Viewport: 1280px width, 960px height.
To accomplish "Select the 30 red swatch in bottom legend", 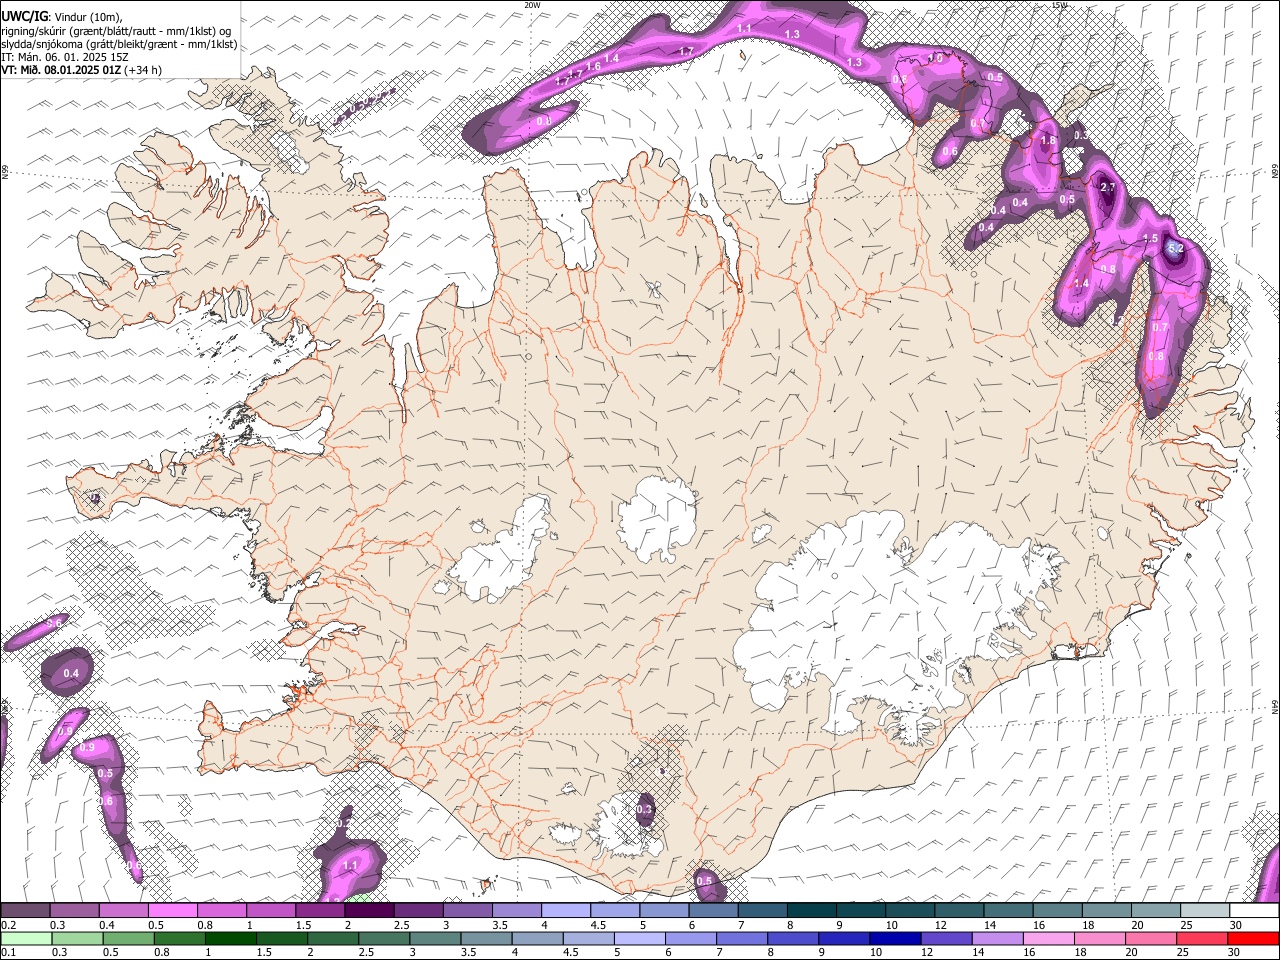I will tap(1254, 938).
